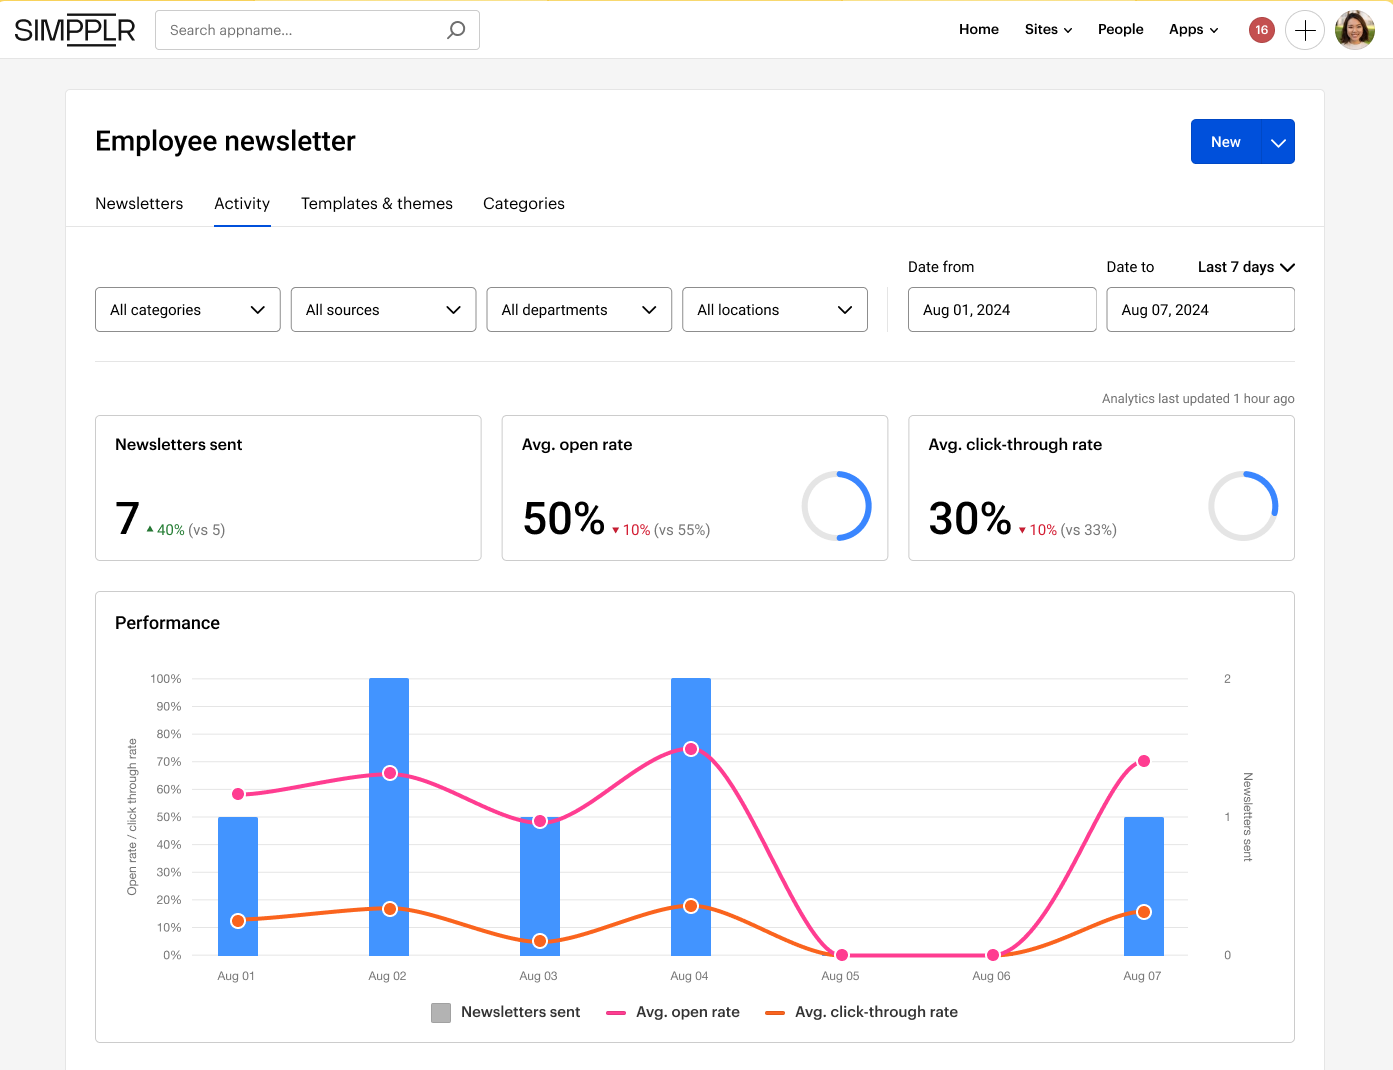Click the Aug 04 open rate data point
The height and width of the screenshot is (1070, 1393).
(691, 749)
